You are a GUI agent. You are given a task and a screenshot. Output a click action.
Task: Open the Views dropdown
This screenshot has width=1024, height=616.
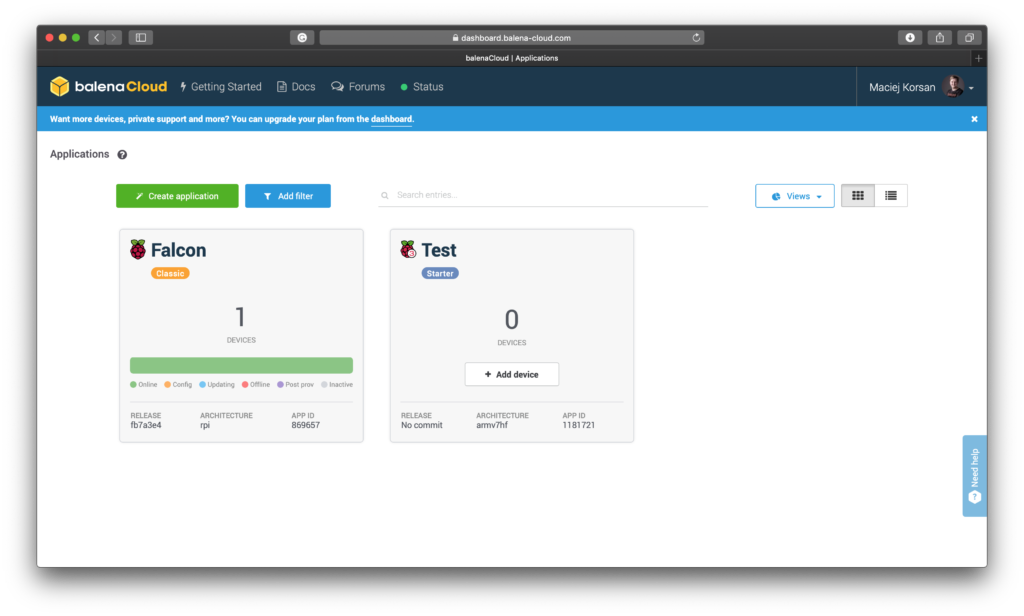[x=795, y=196]
